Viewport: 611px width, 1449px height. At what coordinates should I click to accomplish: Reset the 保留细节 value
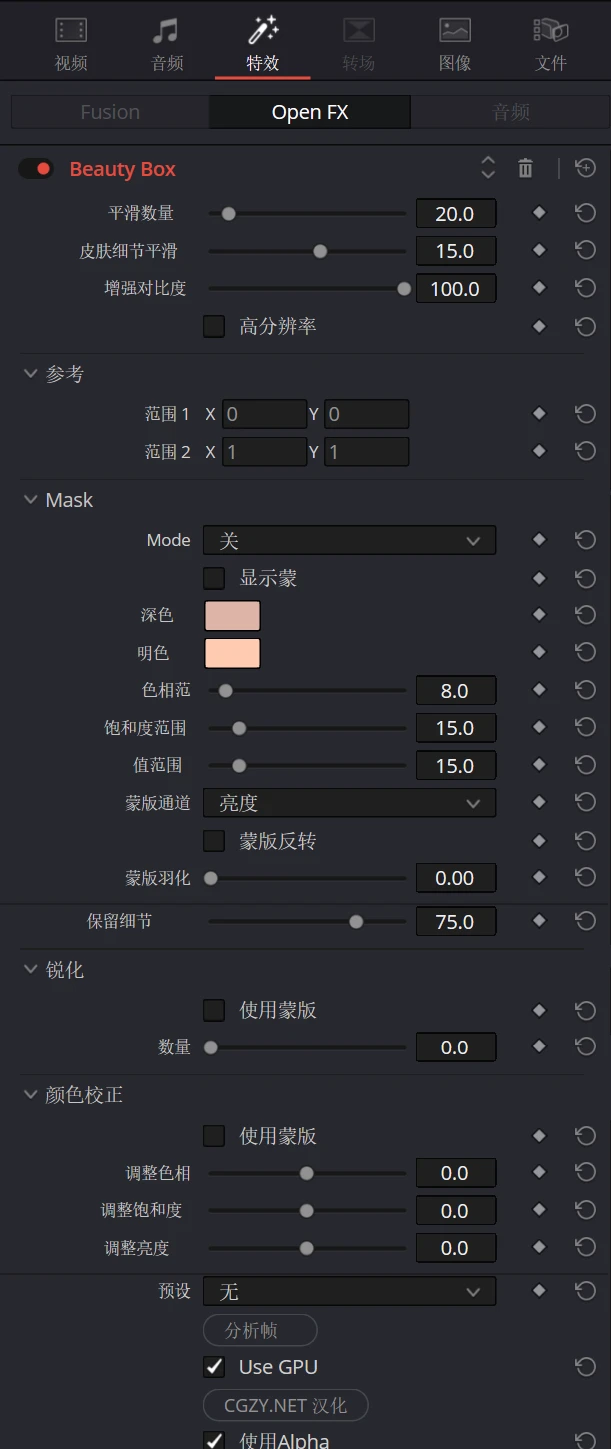[585, 921]
